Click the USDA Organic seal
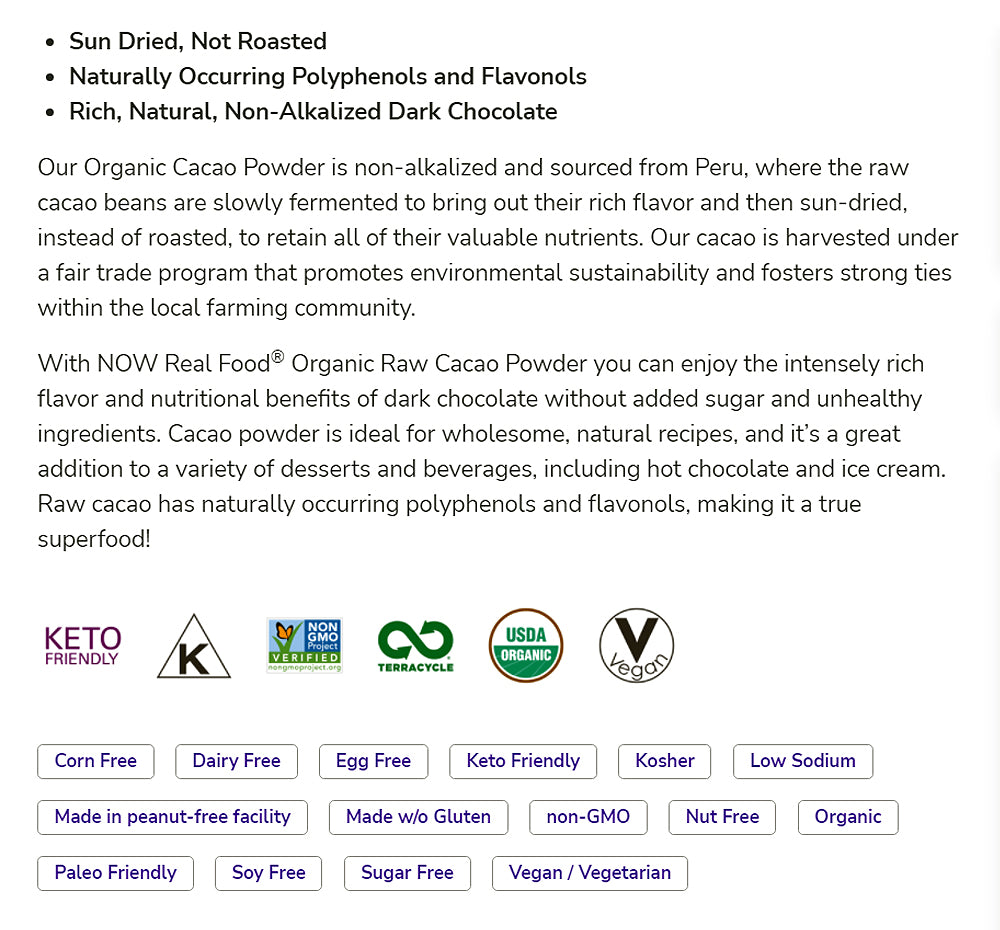Image resolution: width=1000 pixels, height=930 pixels. pos(526,646)
